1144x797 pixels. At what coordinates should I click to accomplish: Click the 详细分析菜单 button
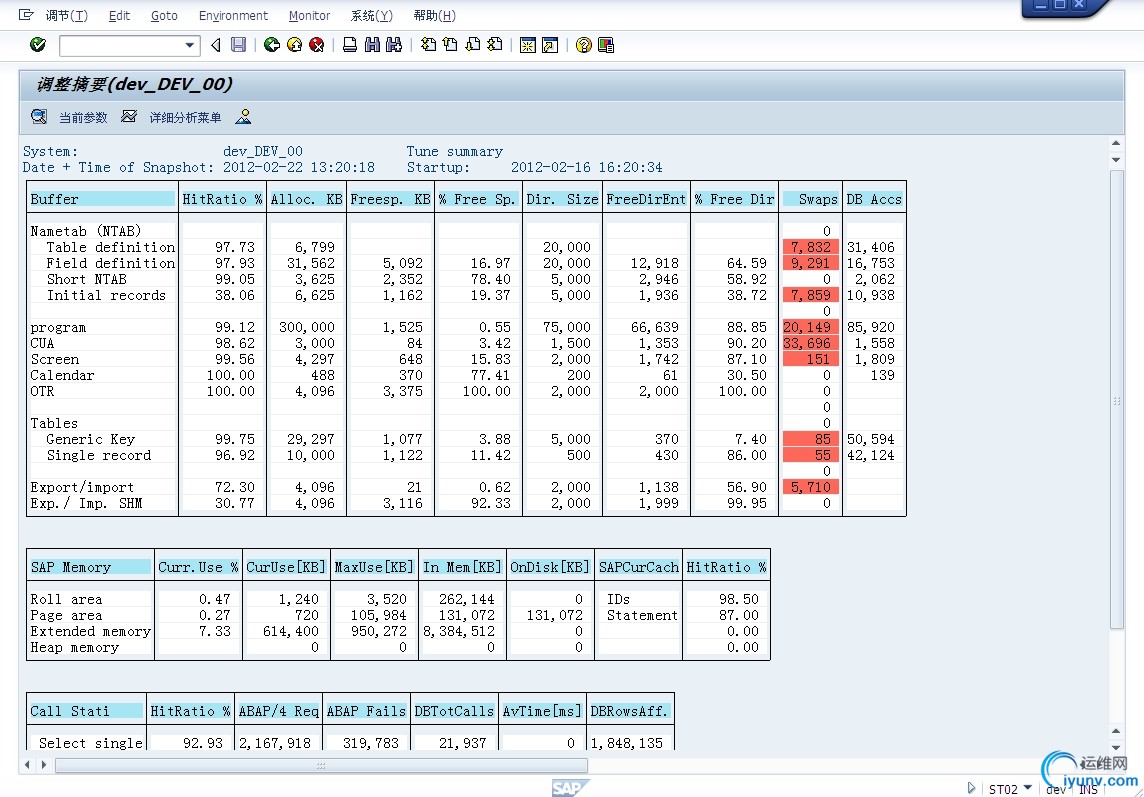185,117
